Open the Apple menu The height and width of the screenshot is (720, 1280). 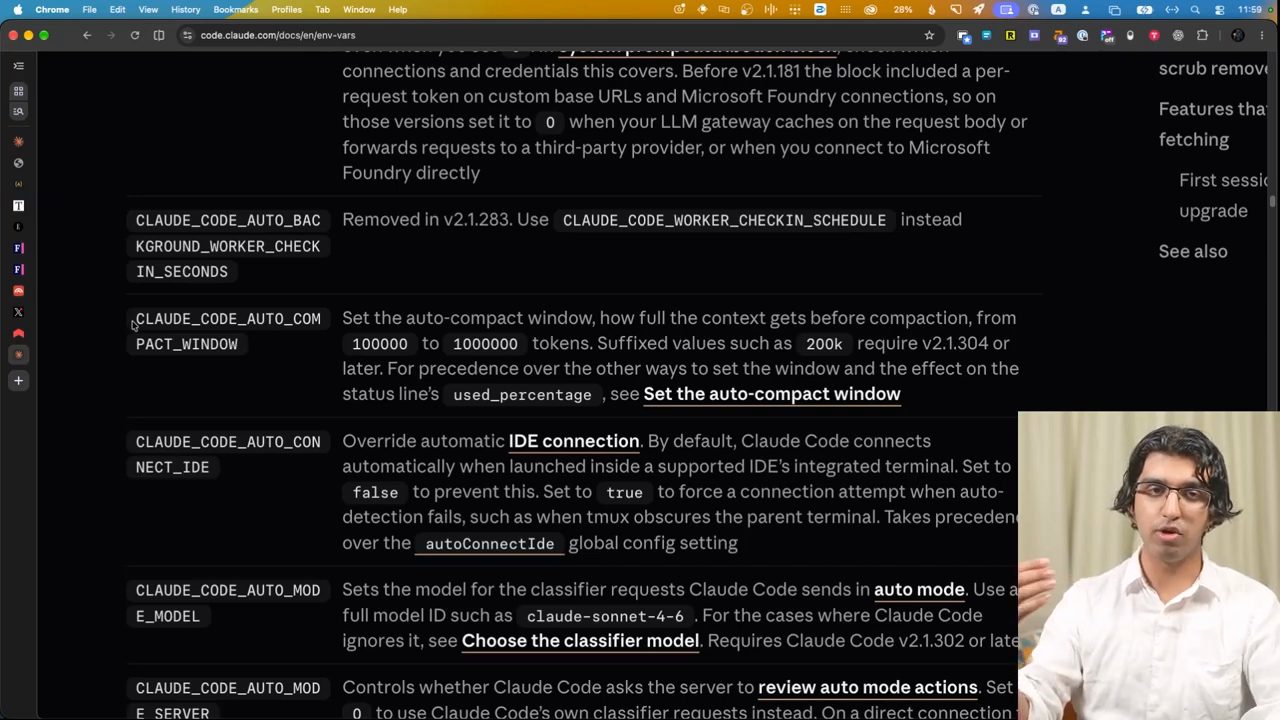coord(18,10)
